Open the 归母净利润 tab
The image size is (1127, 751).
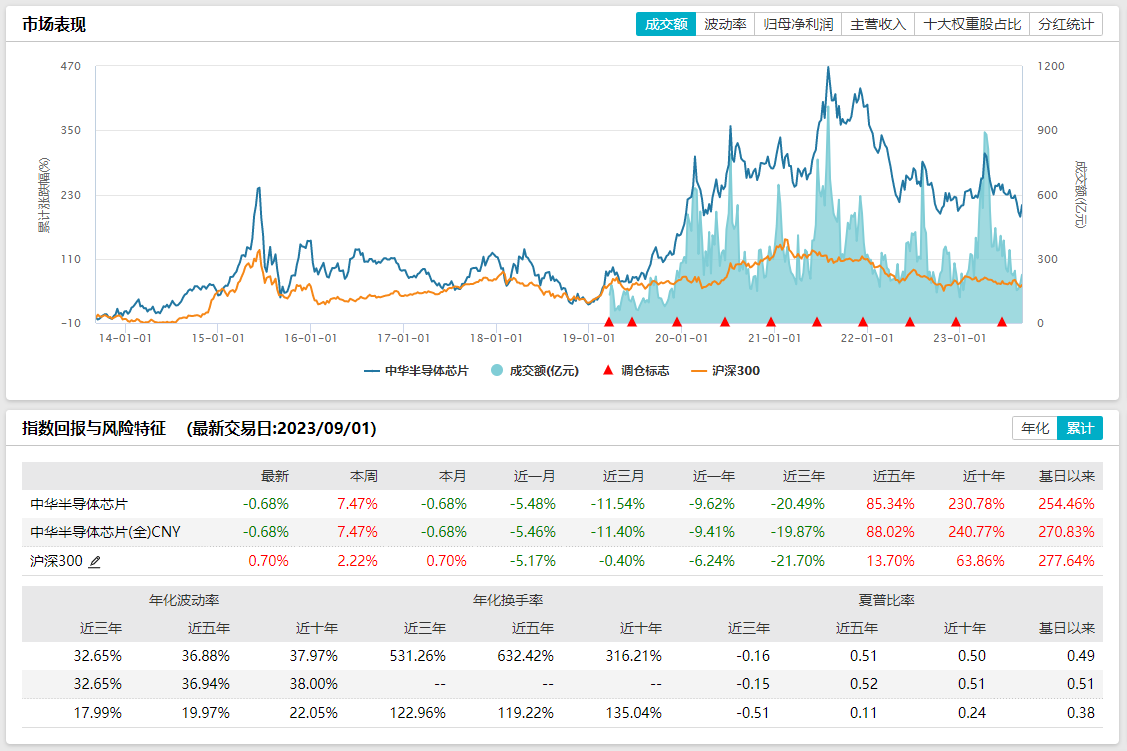(x=798, y=24)
